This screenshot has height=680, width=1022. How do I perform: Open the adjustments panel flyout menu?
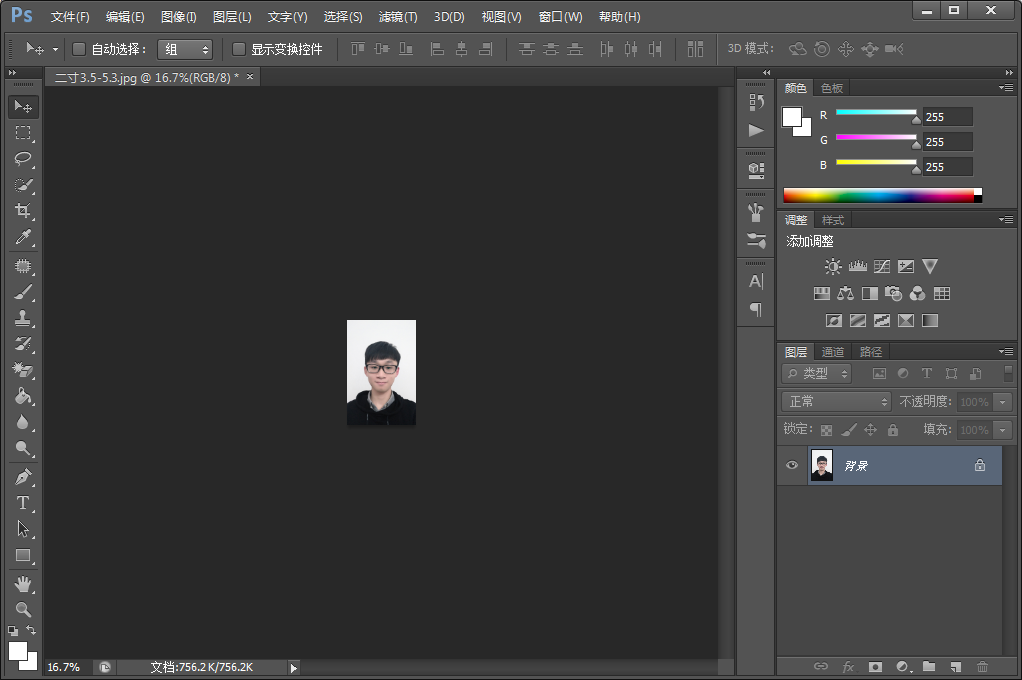click(1006, 220)
